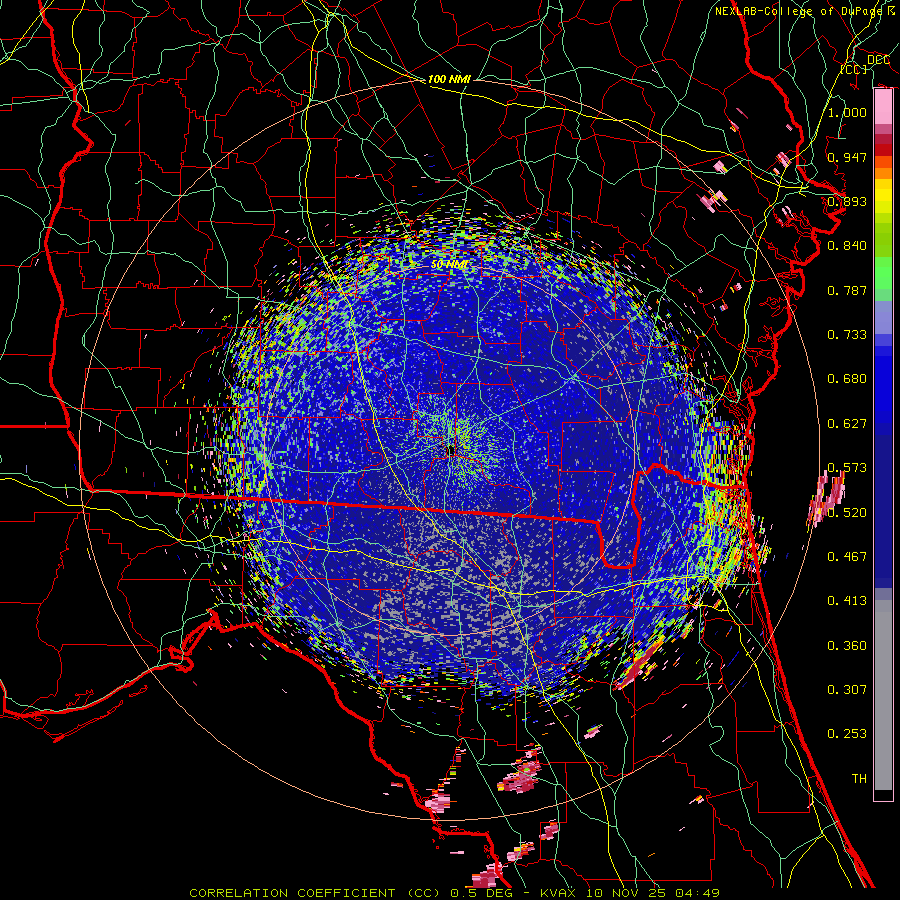Pick the yellow segment of the color bar
This screenshot has width=900, height=900.
883,197
